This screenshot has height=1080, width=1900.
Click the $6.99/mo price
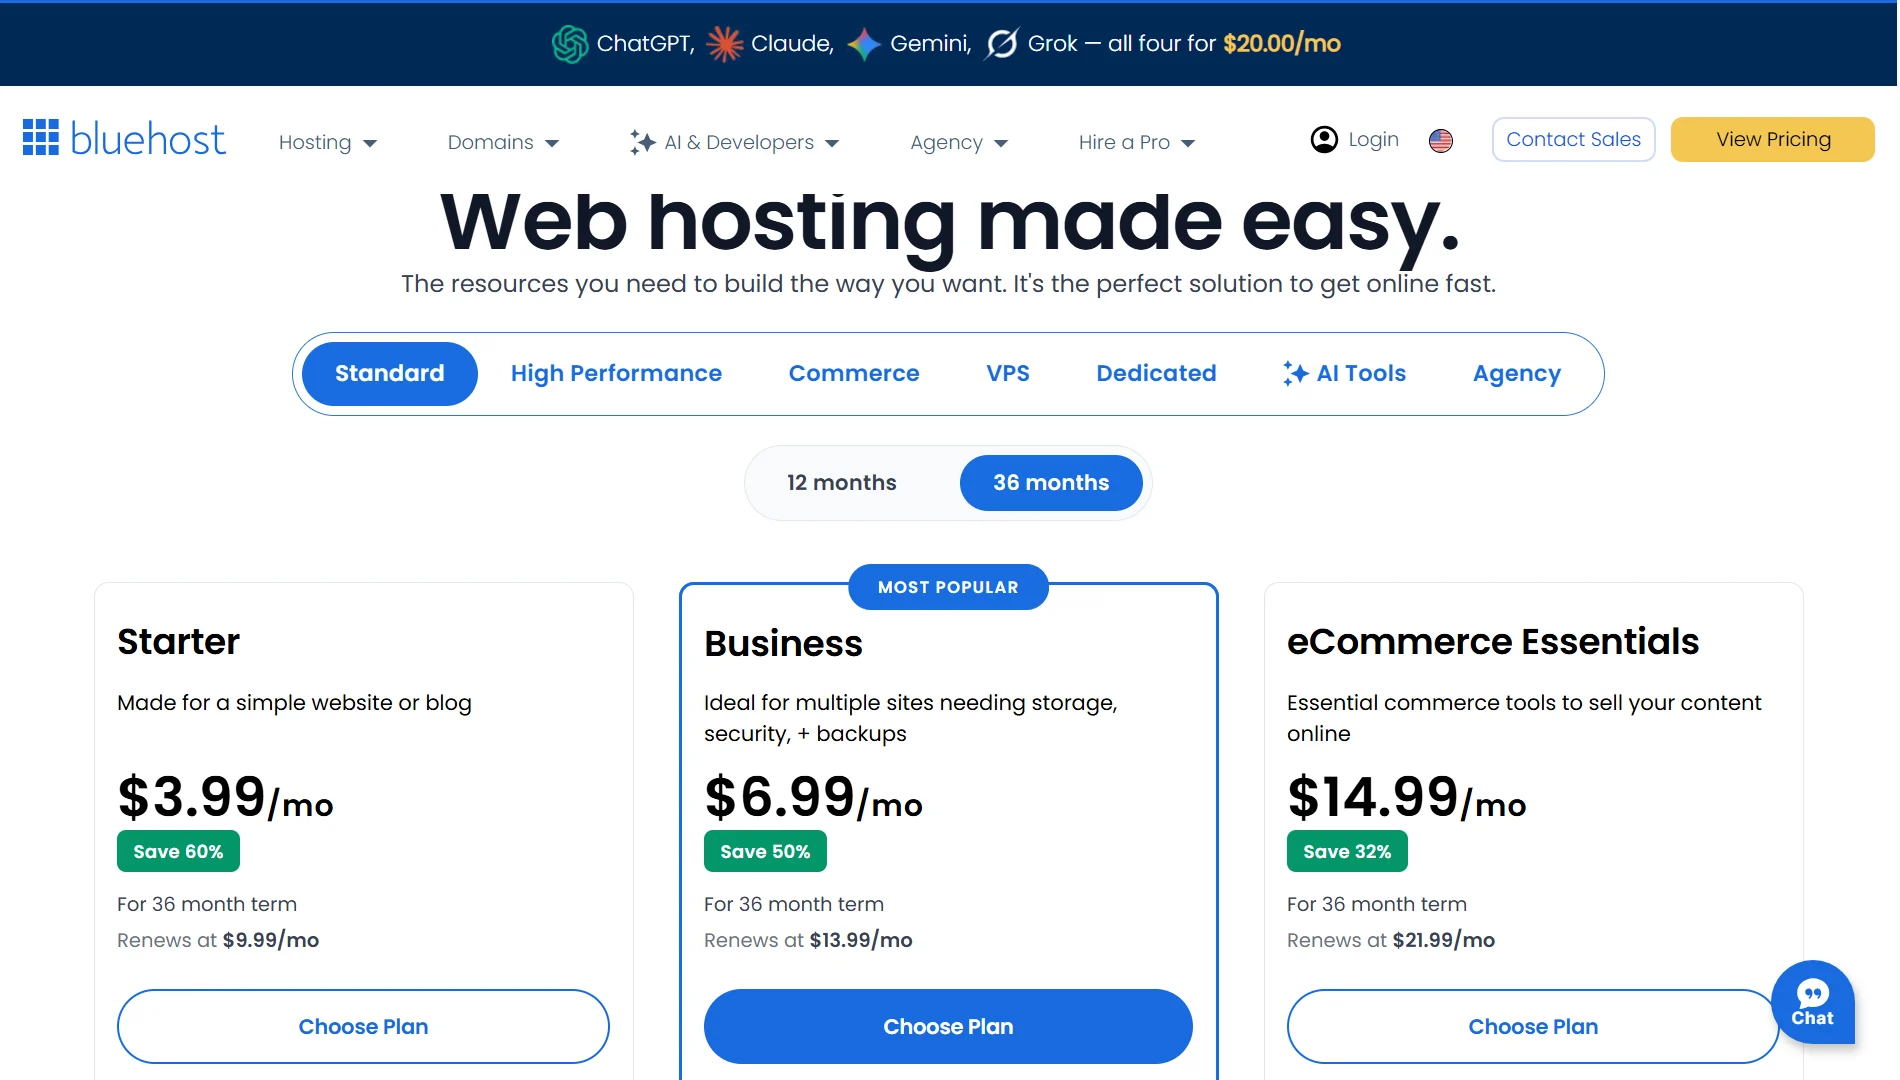[x=813, y=797]
